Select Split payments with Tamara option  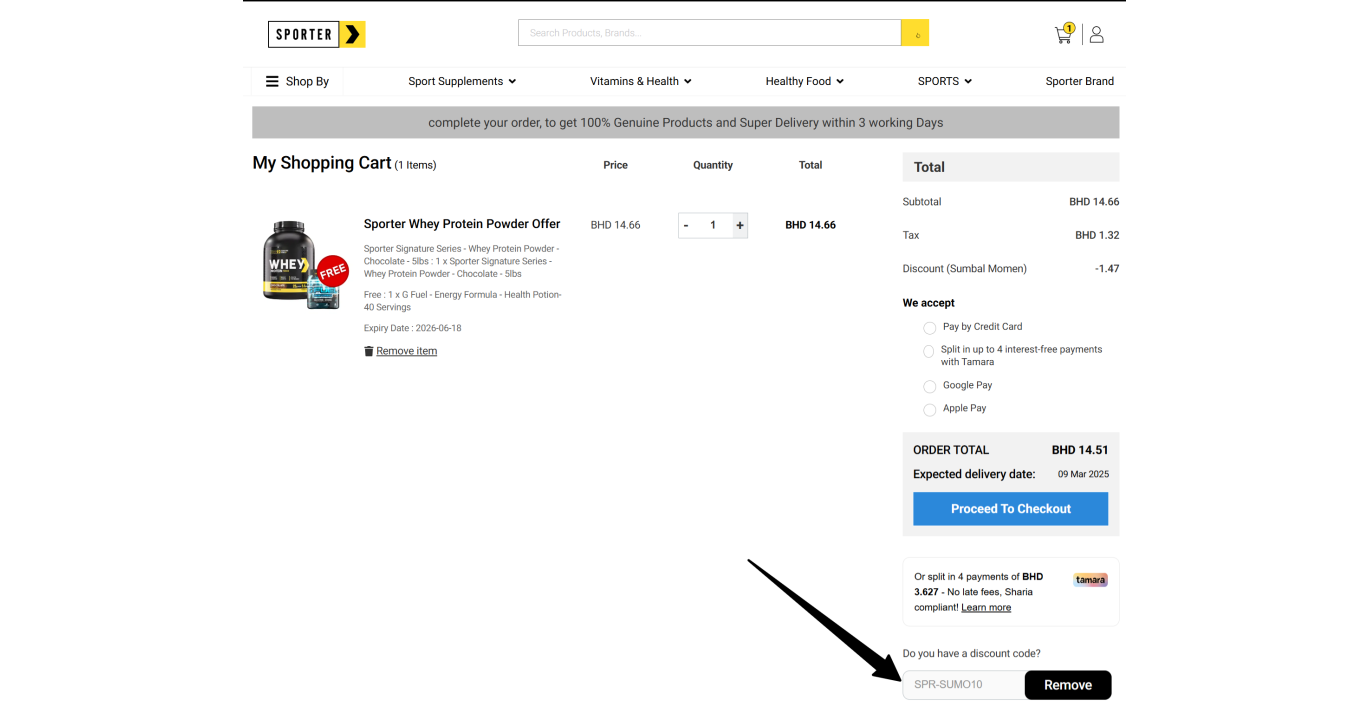[930, 351]
